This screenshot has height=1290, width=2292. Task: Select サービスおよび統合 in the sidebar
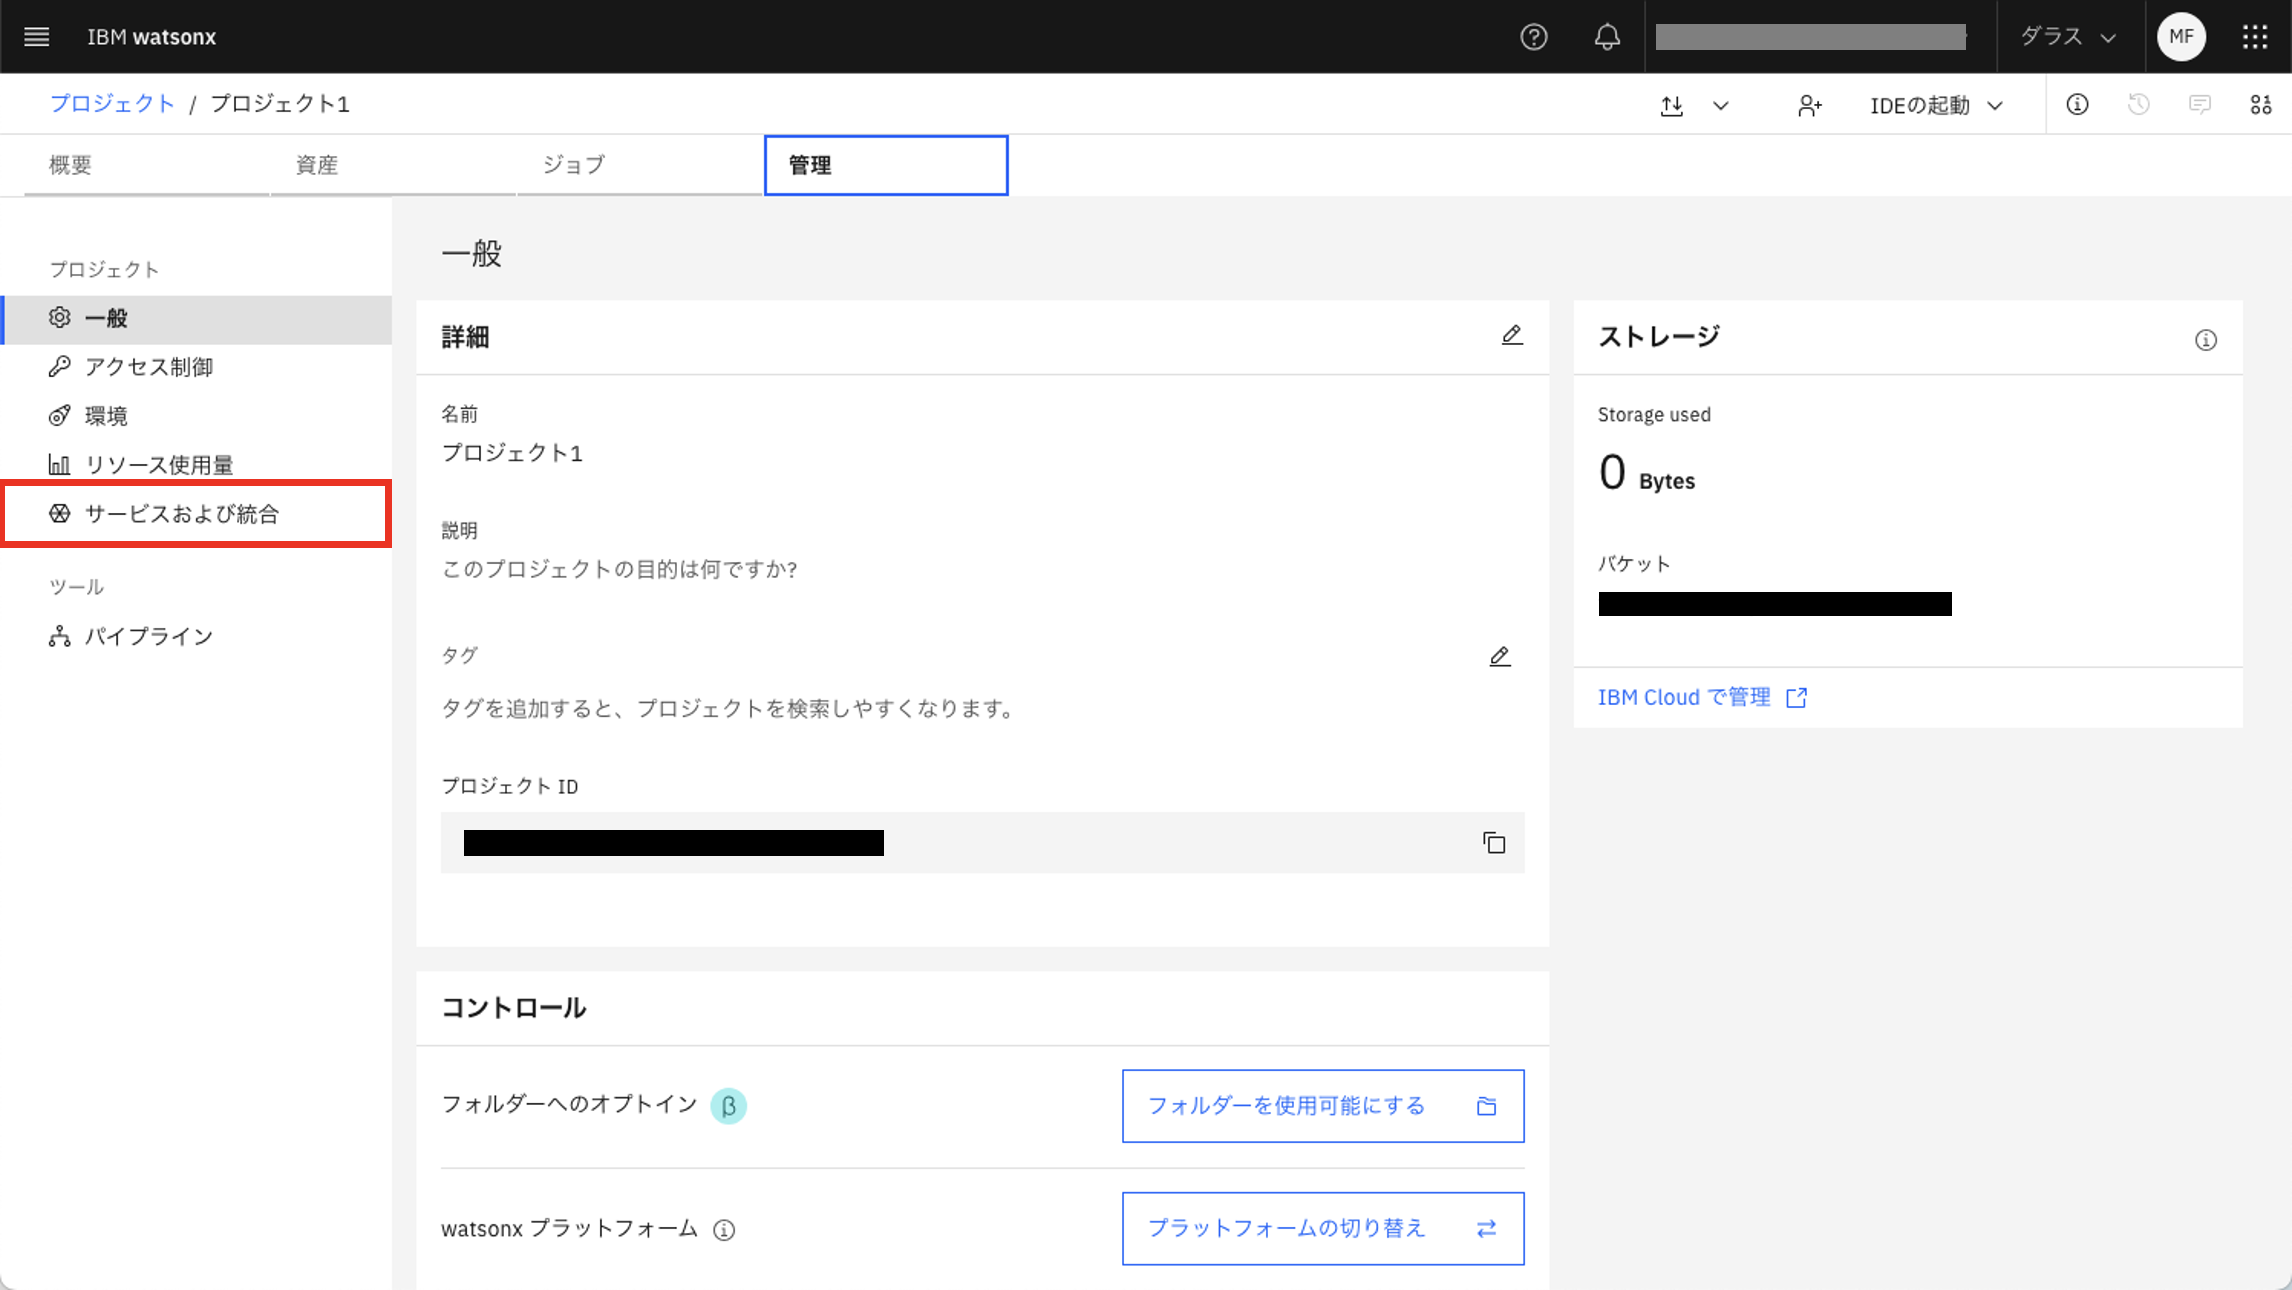click(182, 514)
